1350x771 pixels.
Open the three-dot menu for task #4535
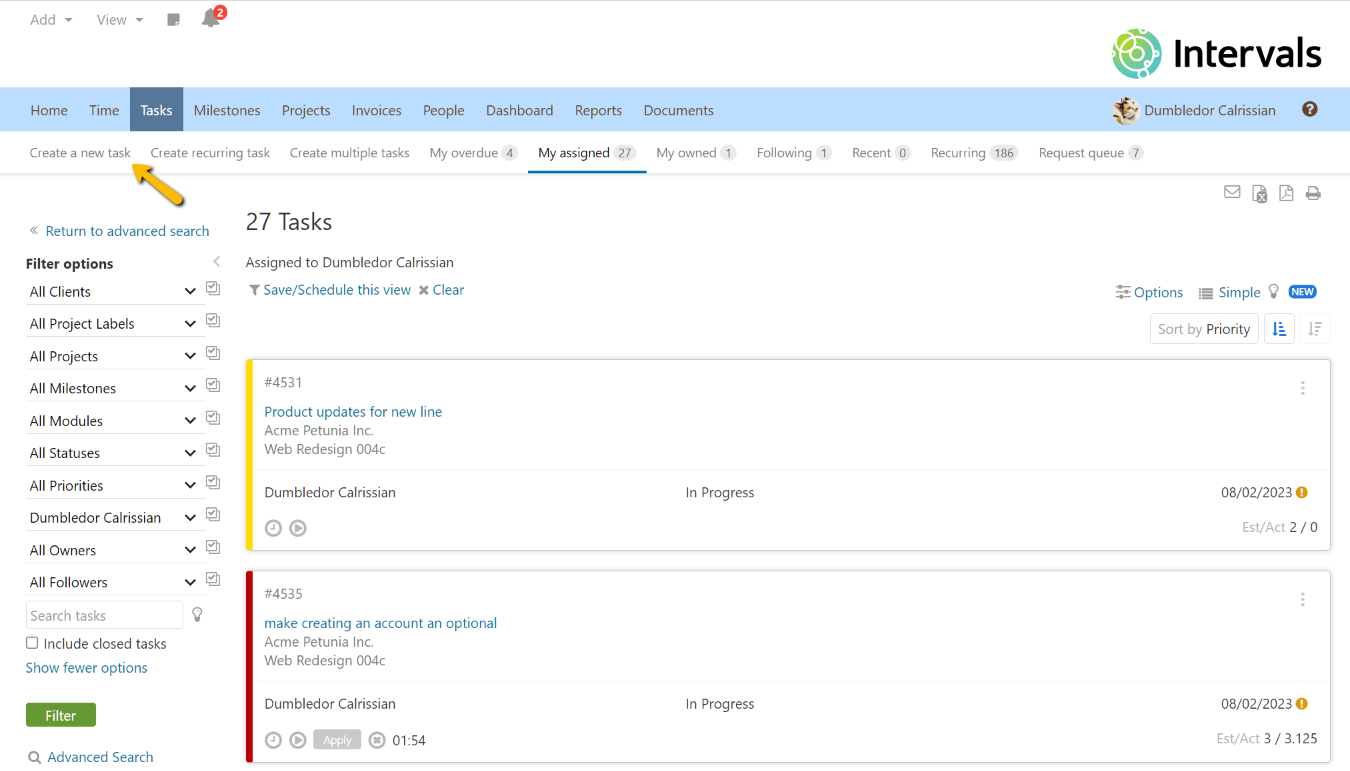[x=1302, y=599]
